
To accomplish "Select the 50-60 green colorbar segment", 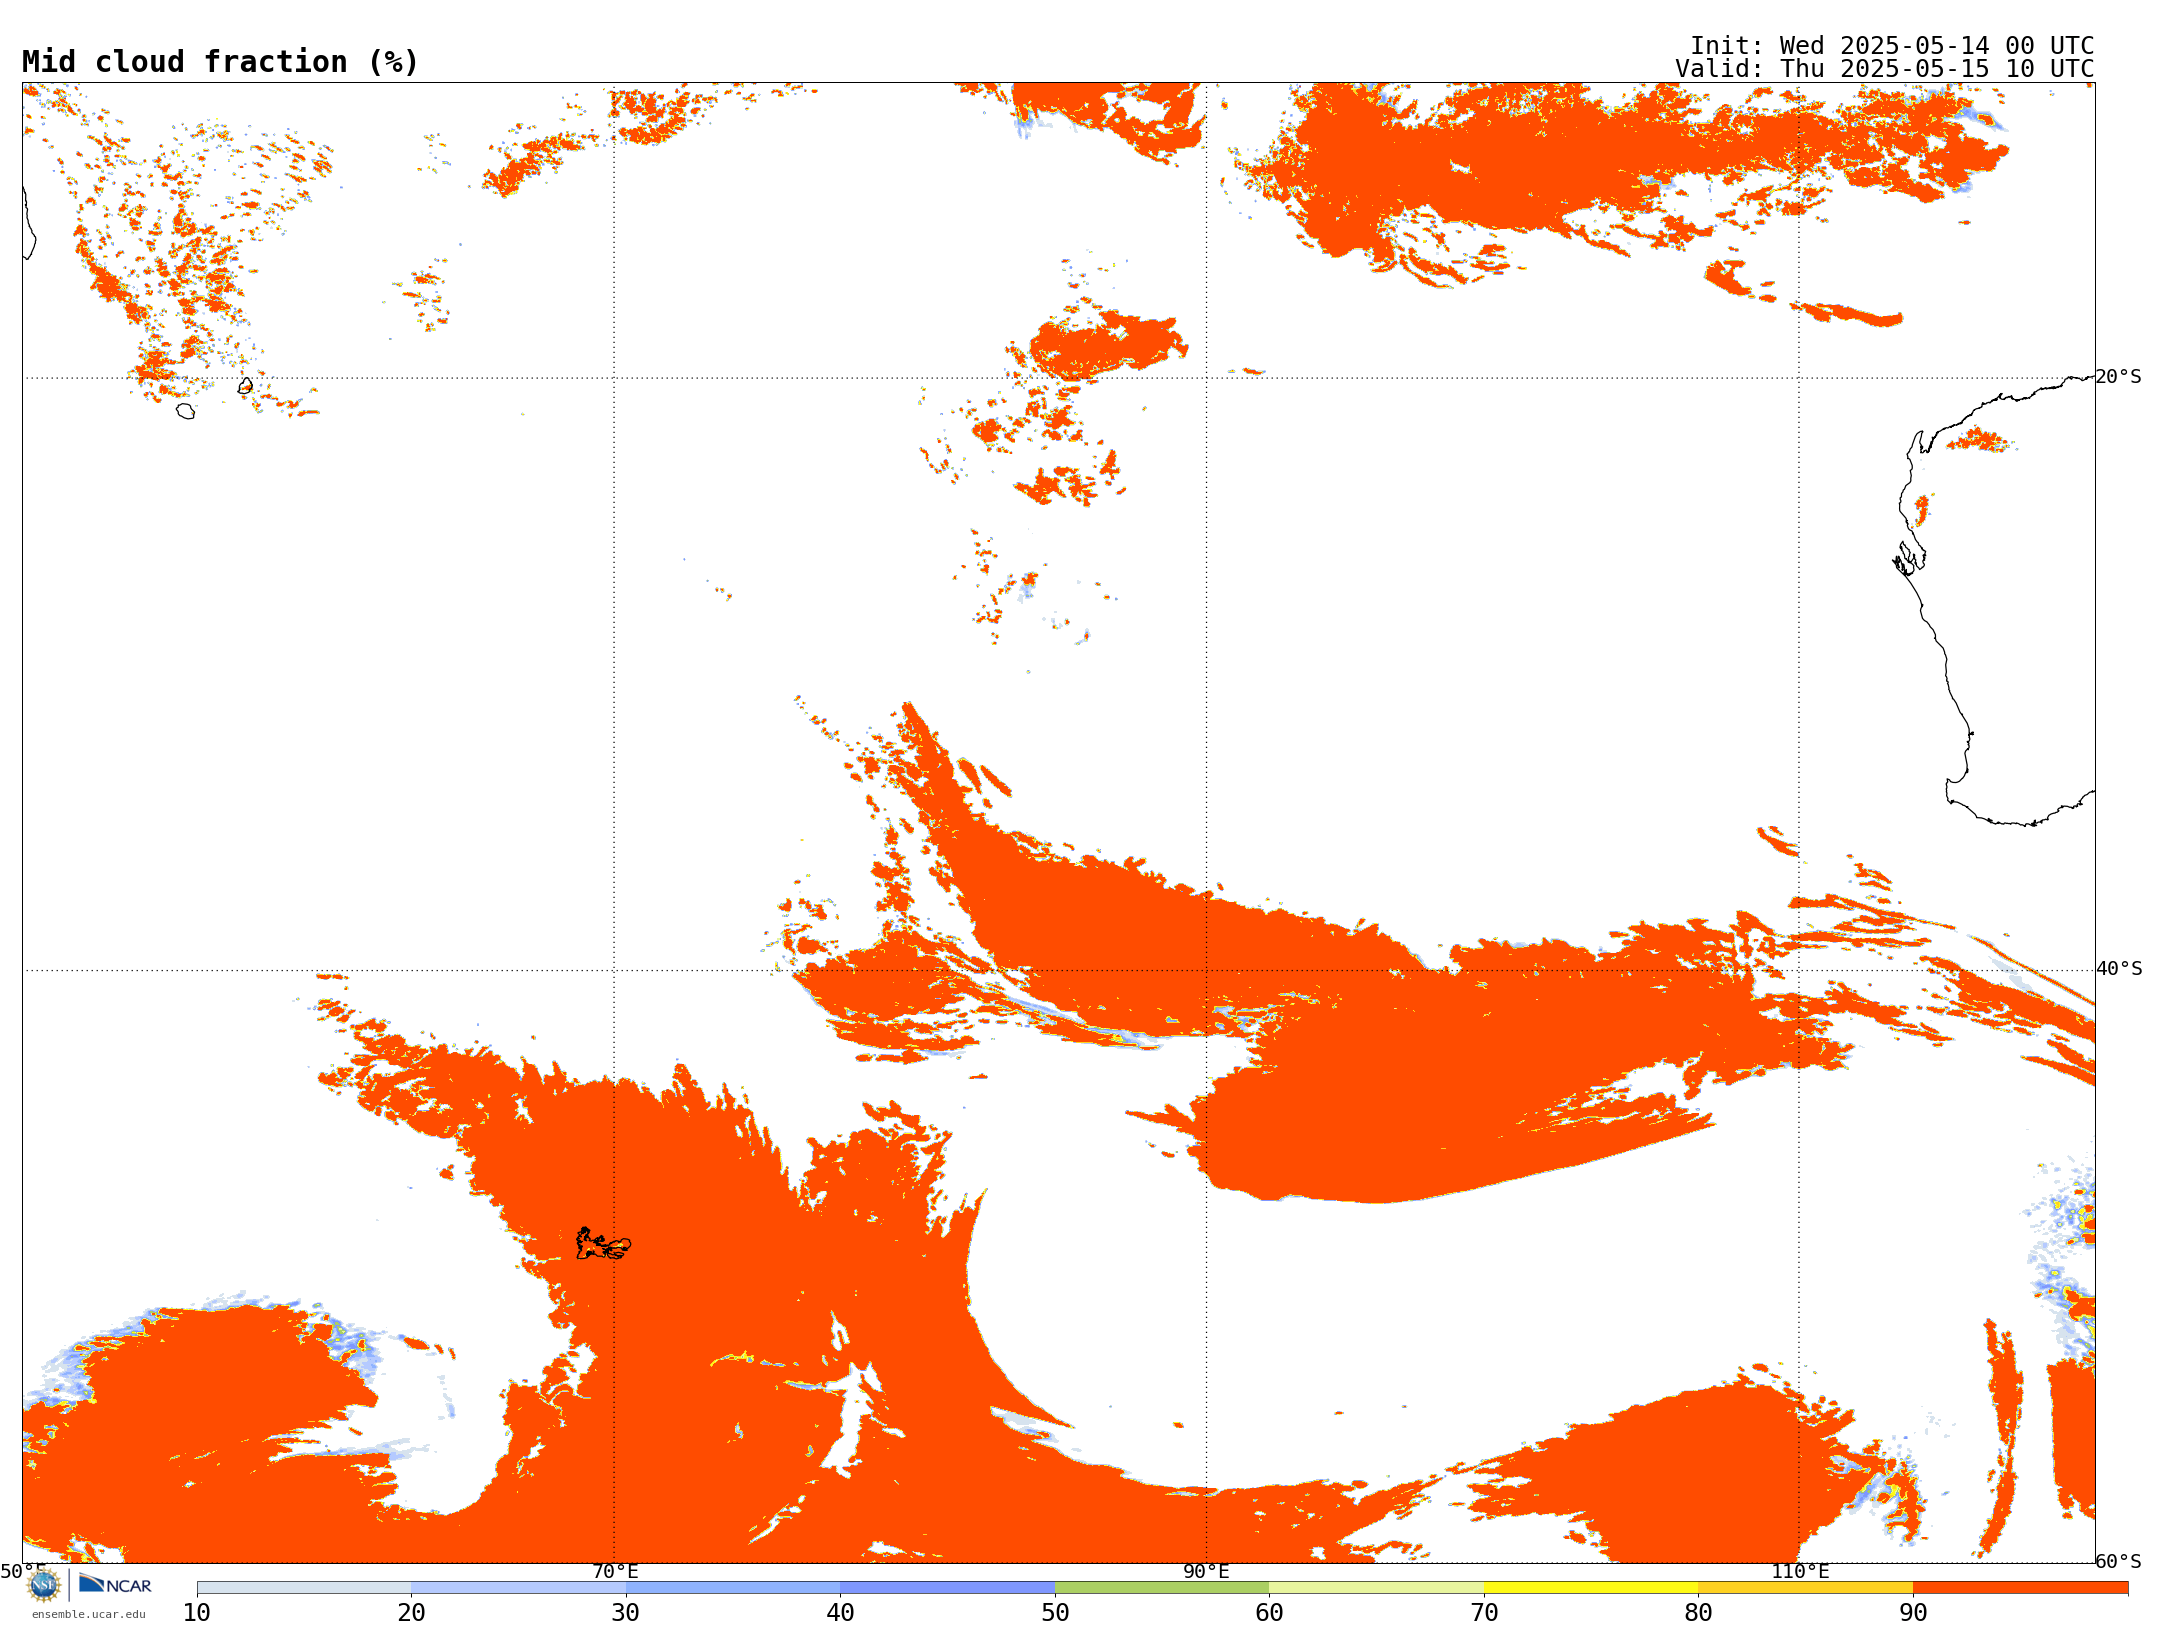I will pyautogui.click(x=1162, y=1588).
